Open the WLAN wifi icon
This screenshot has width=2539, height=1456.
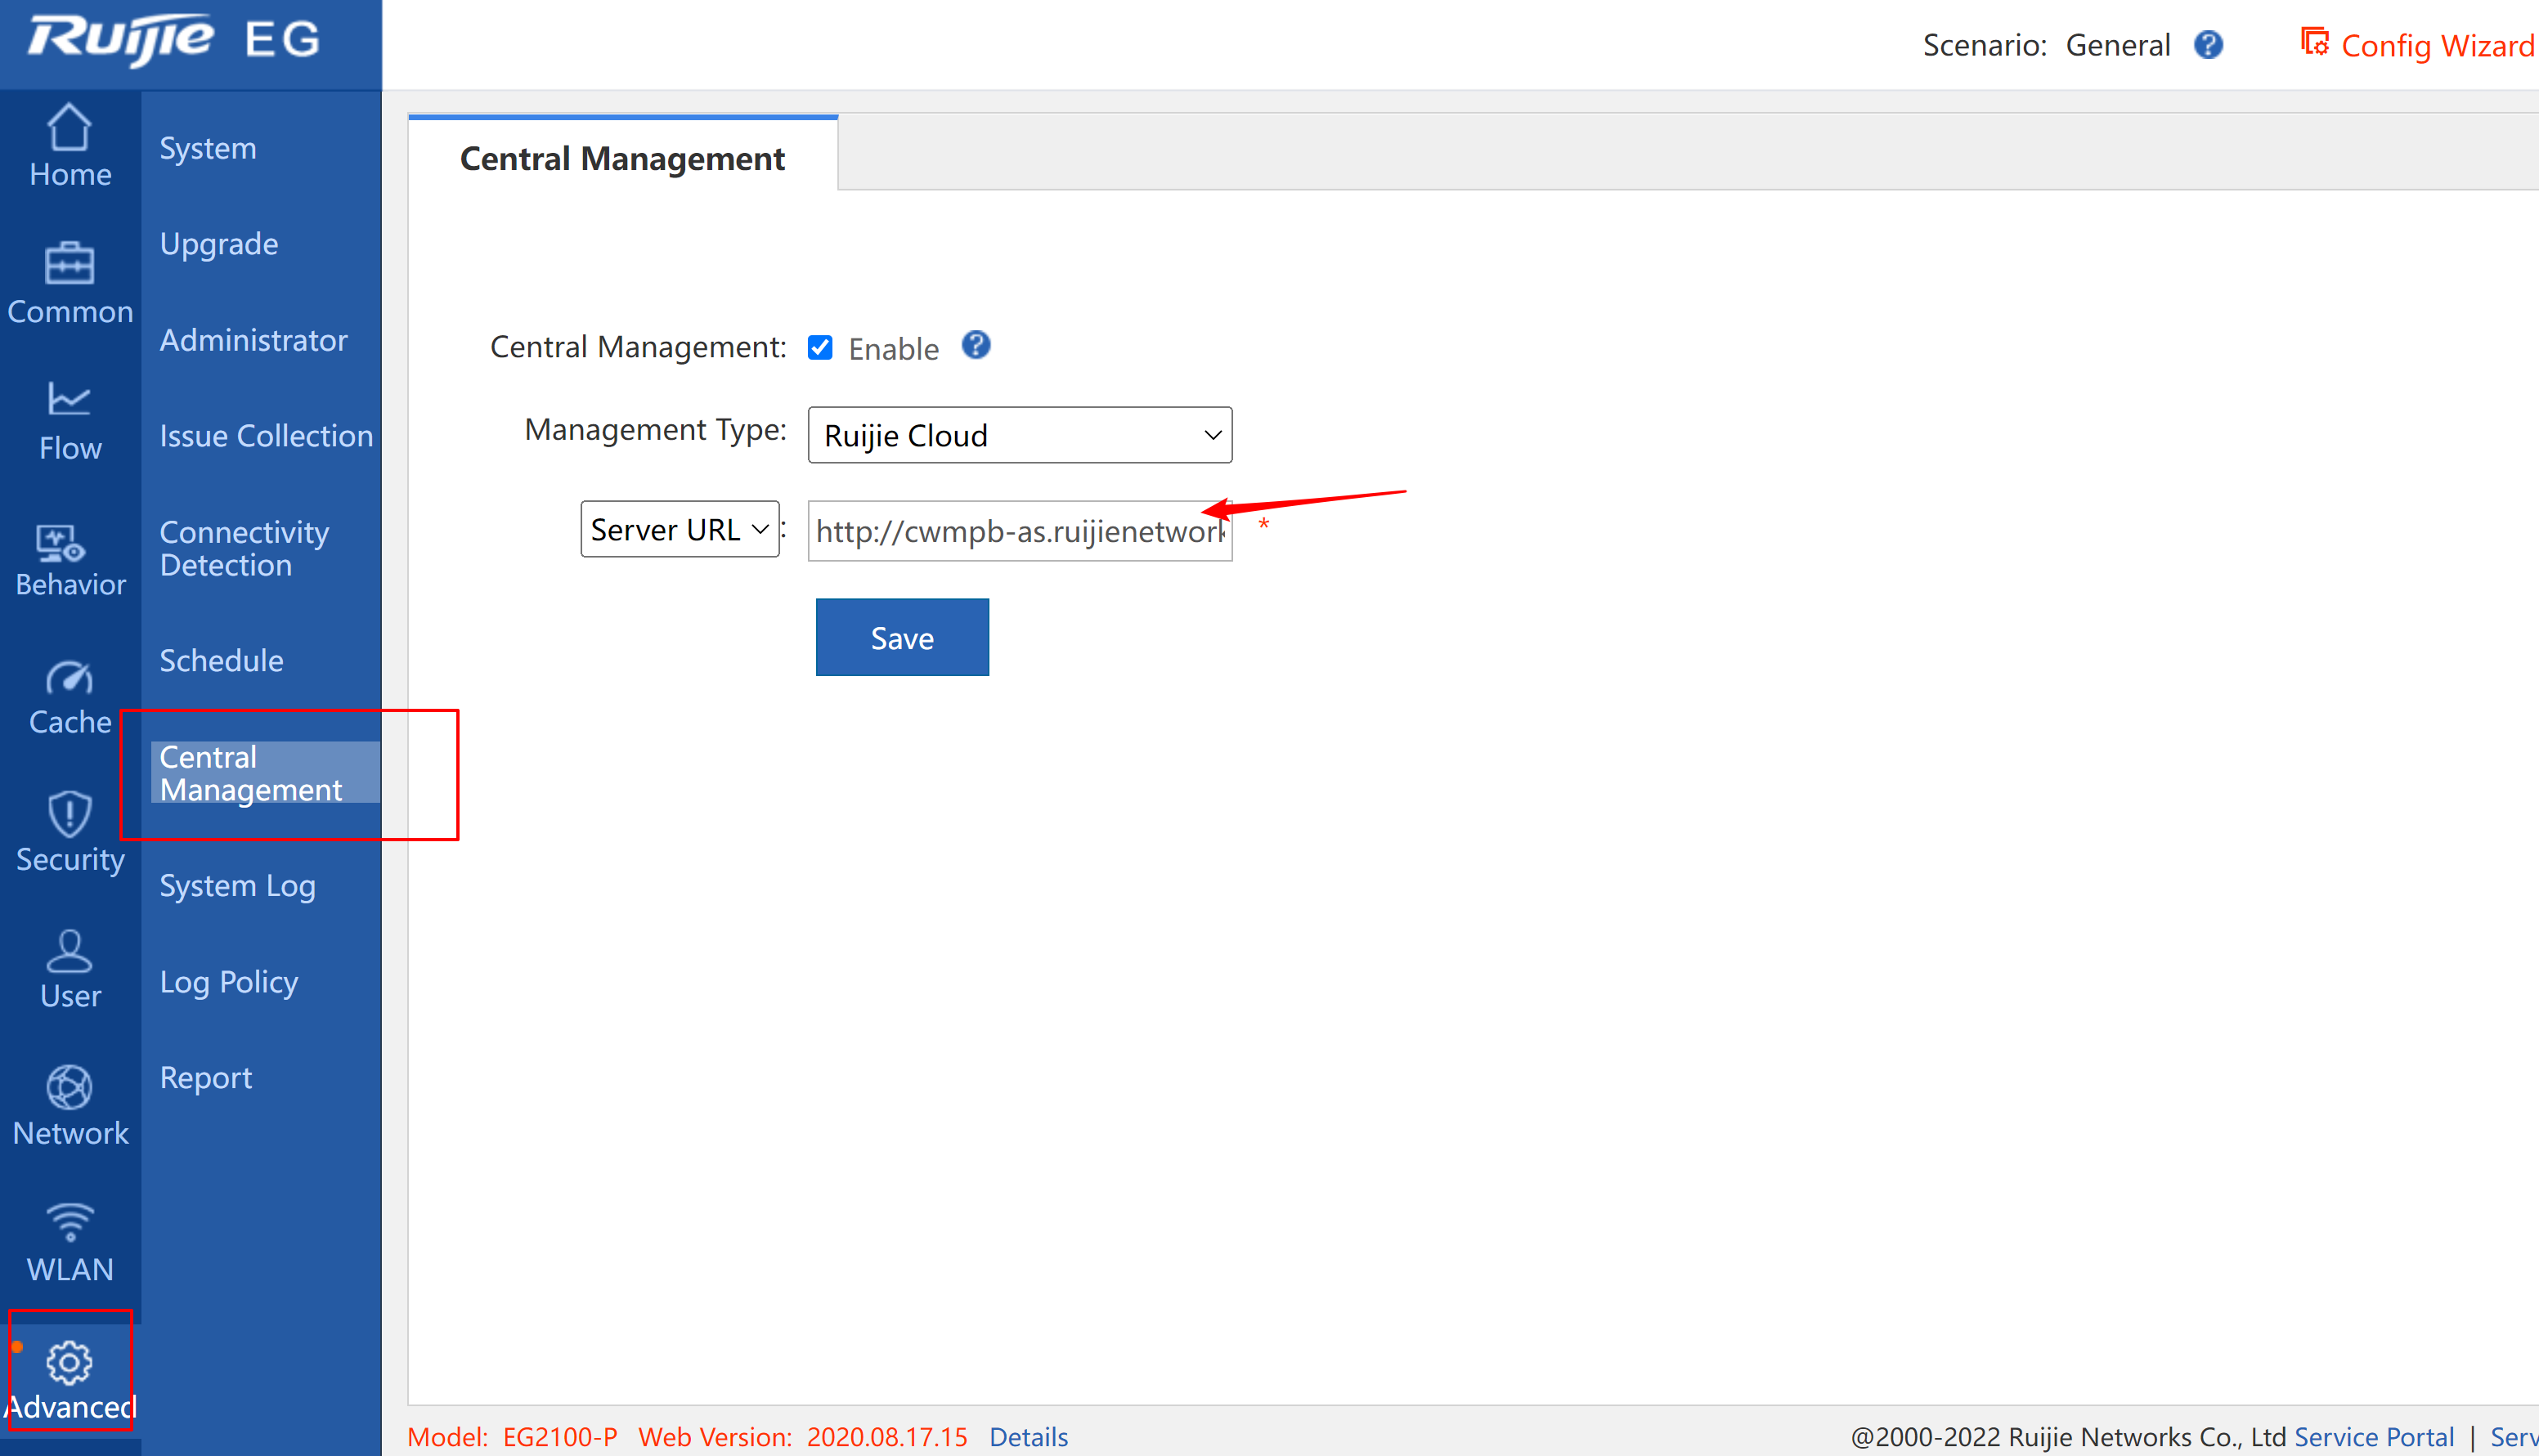pyautogui.click(x=69, y=1222)
